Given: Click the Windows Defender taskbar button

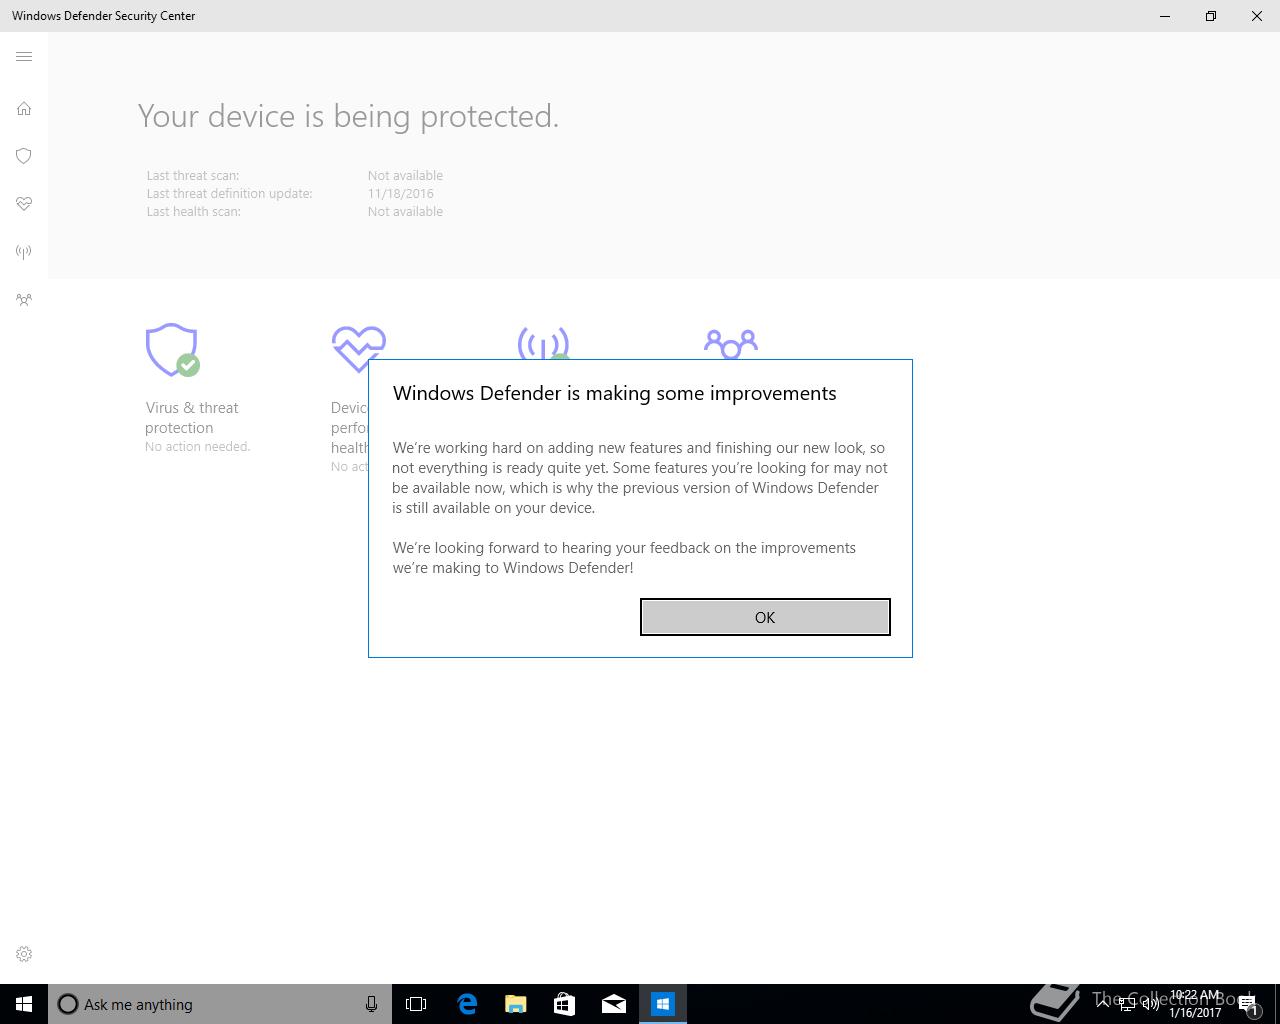Looking at the screenshot, I should 662,1004.
